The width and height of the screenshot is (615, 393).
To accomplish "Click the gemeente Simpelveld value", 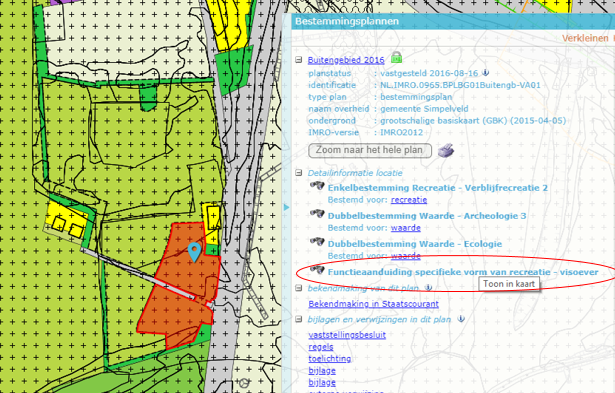I will click(x=424, y=109).
